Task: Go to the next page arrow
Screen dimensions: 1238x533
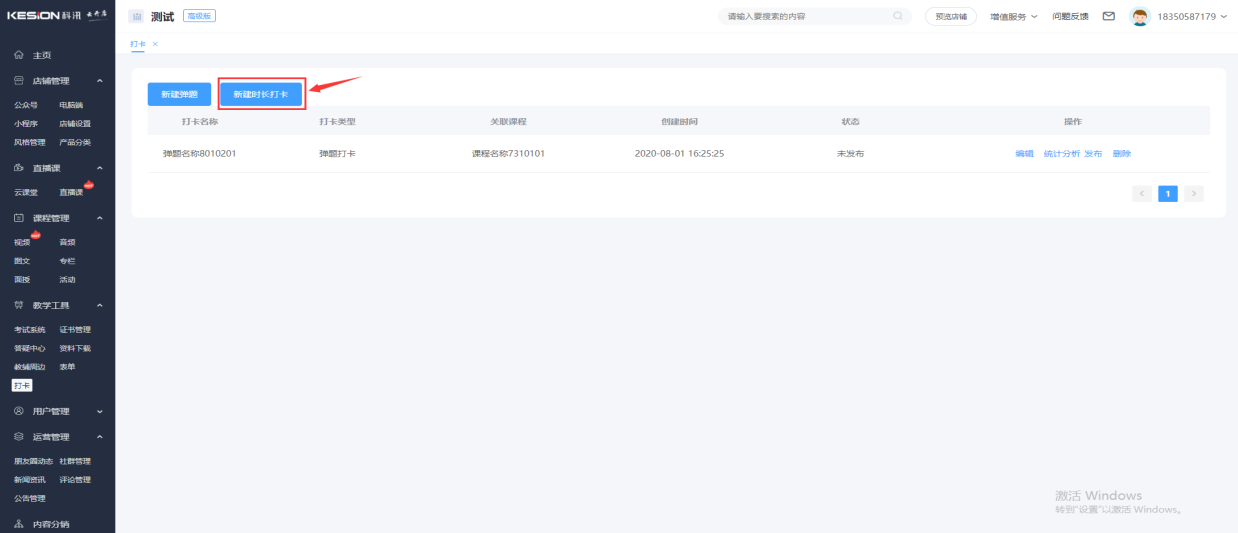Action: (x=1194, y=194)
